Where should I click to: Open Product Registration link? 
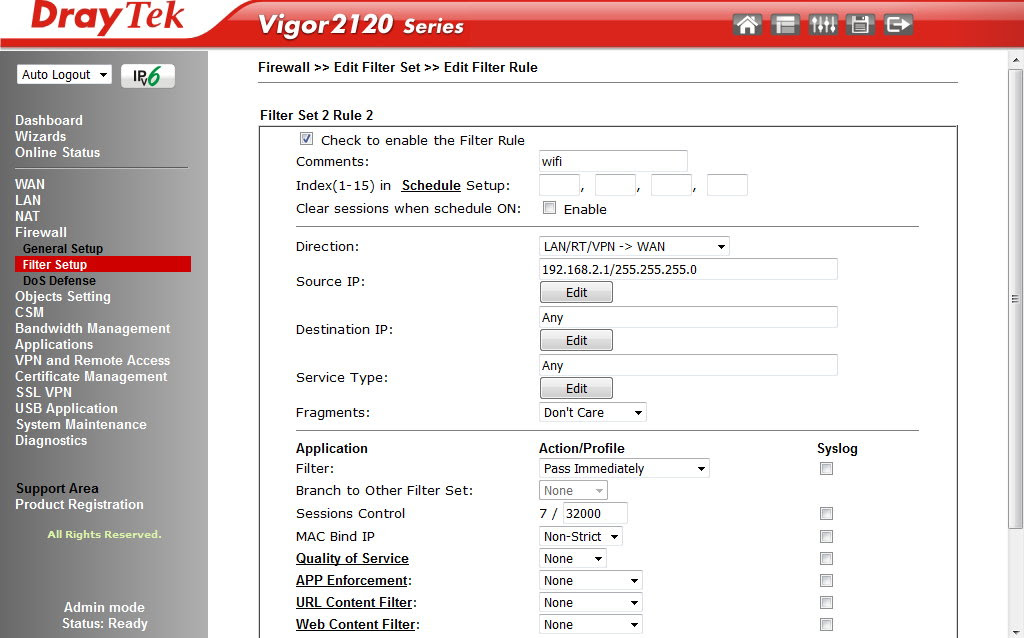point(79,504)
